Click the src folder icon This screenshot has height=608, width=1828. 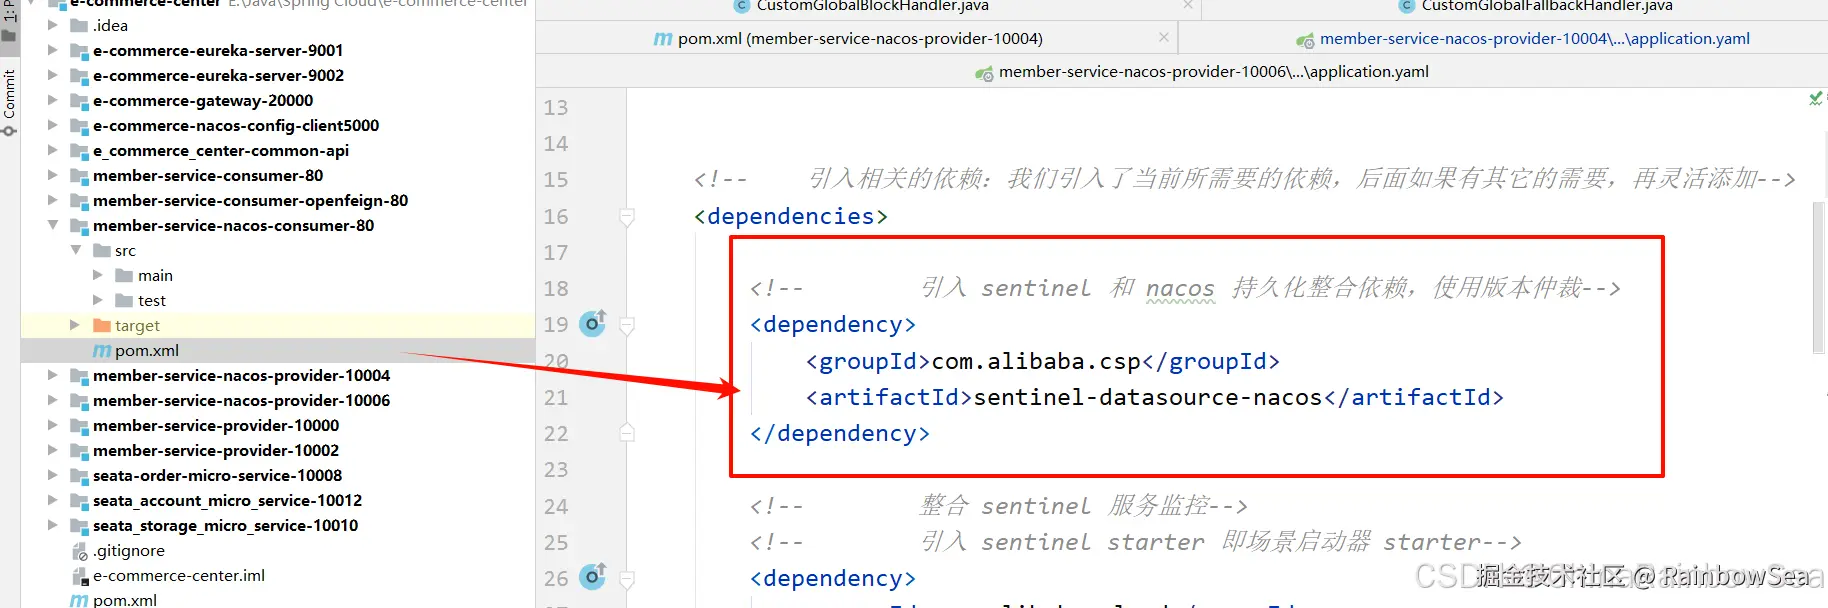[102, 250]
